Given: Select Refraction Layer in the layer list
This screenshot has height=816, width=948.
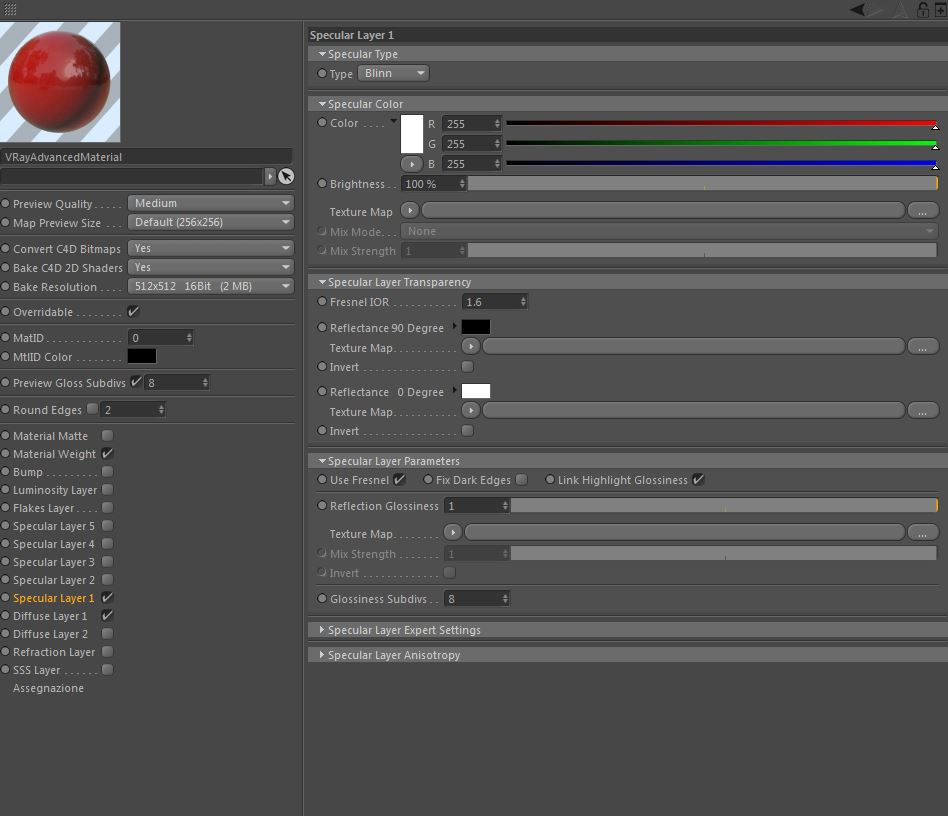Looking at the screenshot, I should click(54, 652).
